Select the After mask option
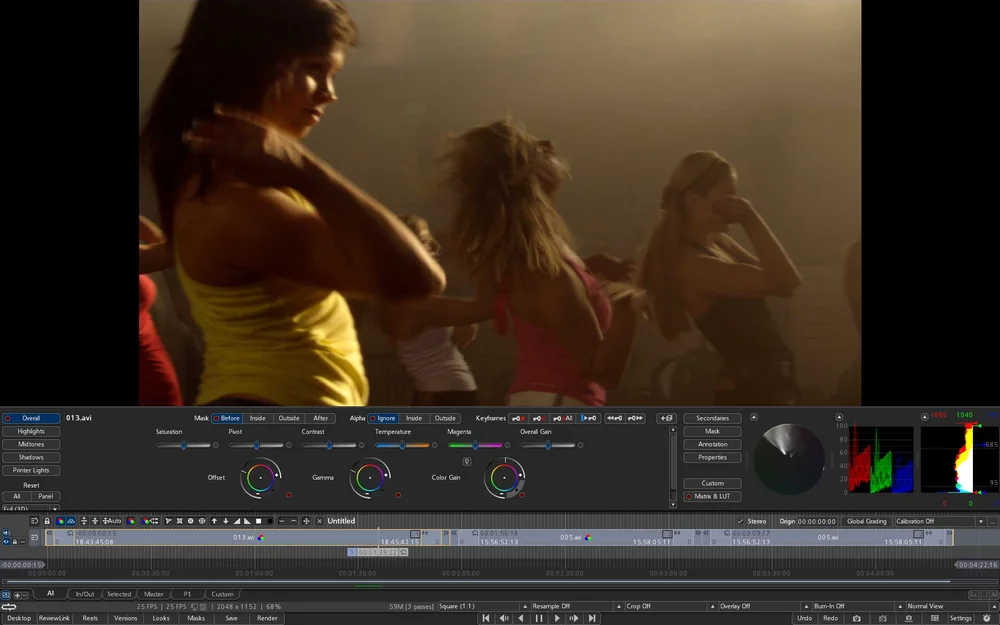Viewport: 1000px width, 625px height. pyautogui.click(x=320, y=418)
